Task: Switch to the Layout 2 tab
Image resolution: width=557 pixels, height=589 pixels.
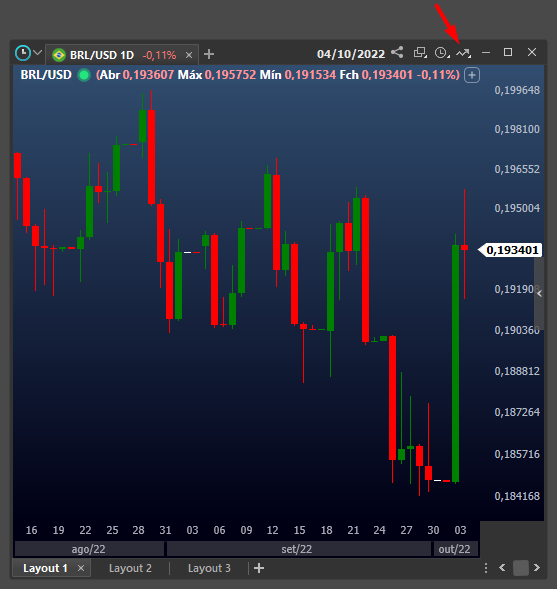Action: pos(130,568)
